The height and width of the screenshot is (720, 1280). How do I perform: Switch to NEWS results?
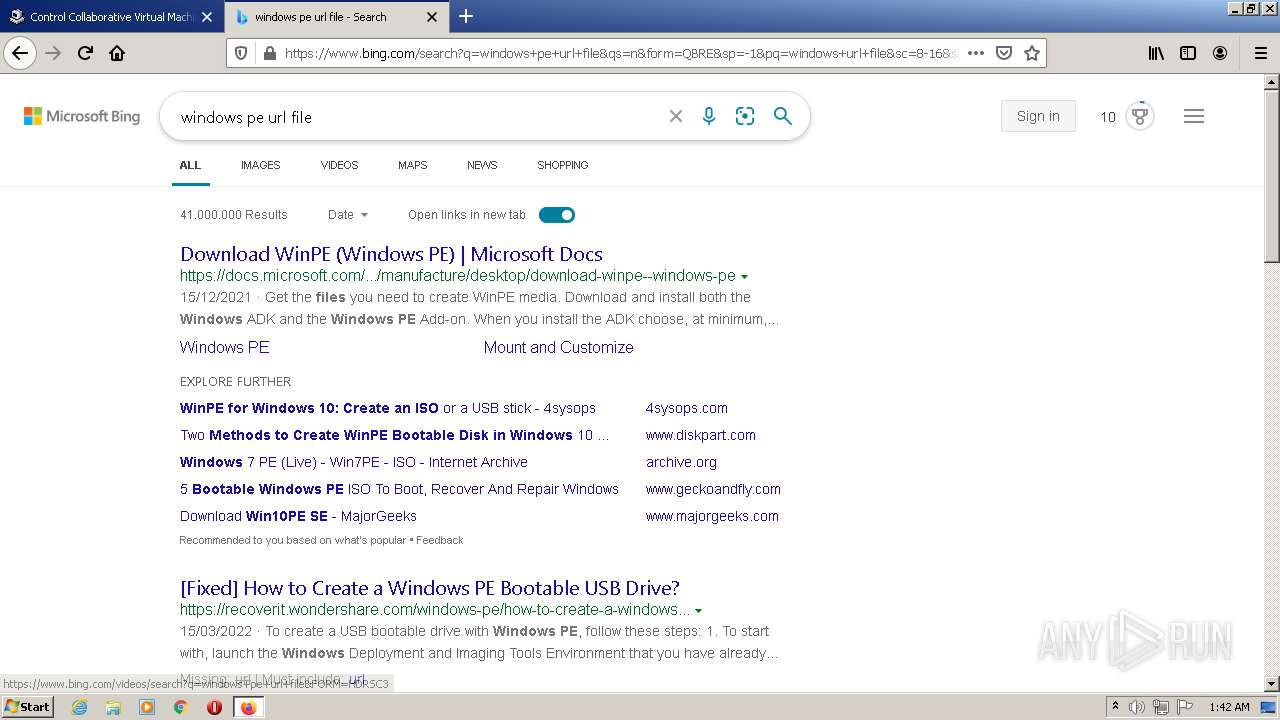click(482, 165)
